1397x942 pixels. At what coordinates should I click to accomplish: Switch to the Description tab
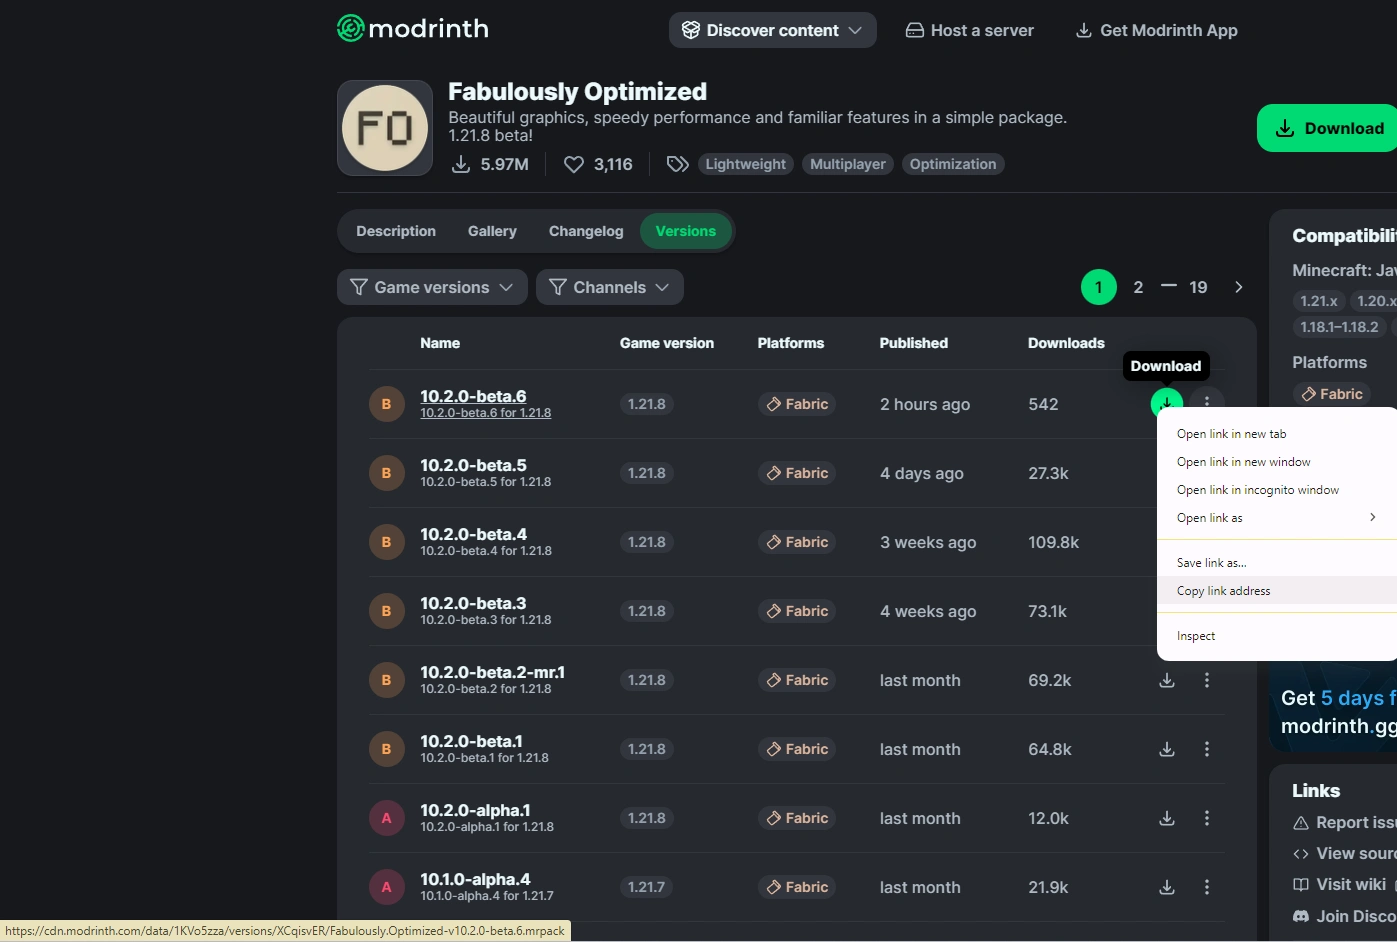pos(396,231)
